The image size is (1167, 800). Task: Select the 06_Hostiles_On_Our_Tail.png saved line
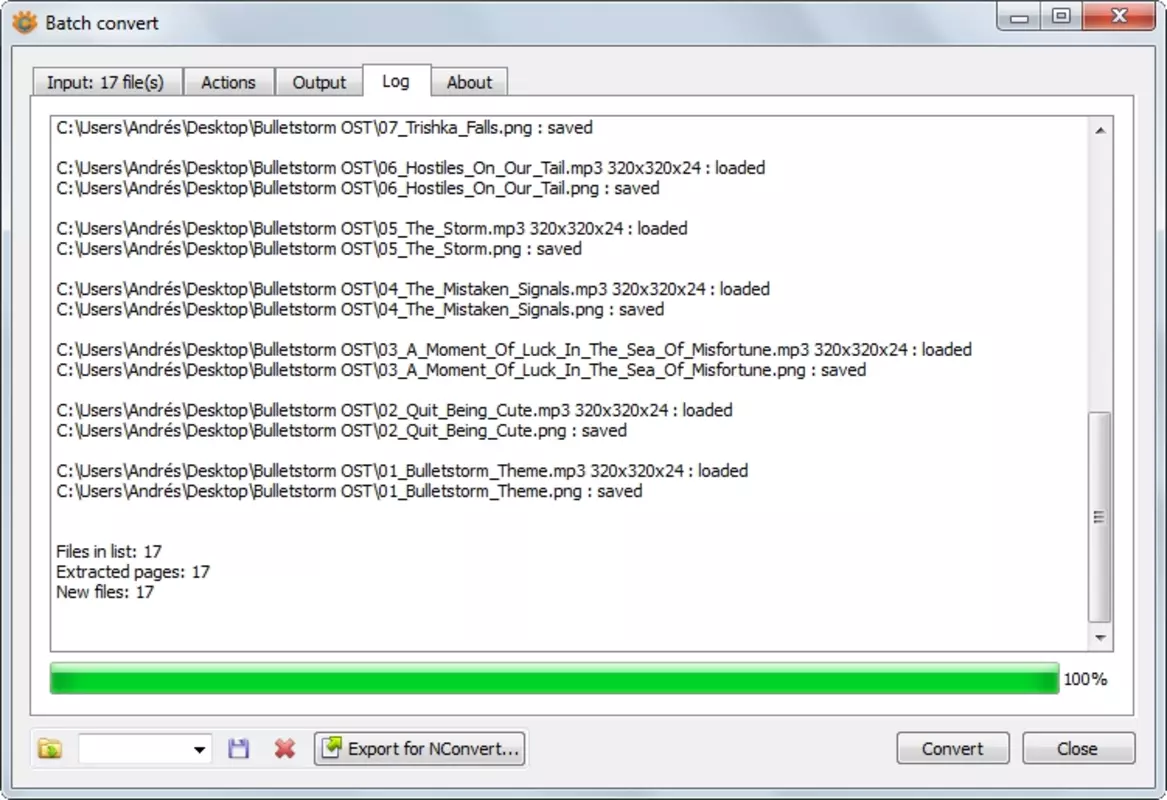point(357,188)
